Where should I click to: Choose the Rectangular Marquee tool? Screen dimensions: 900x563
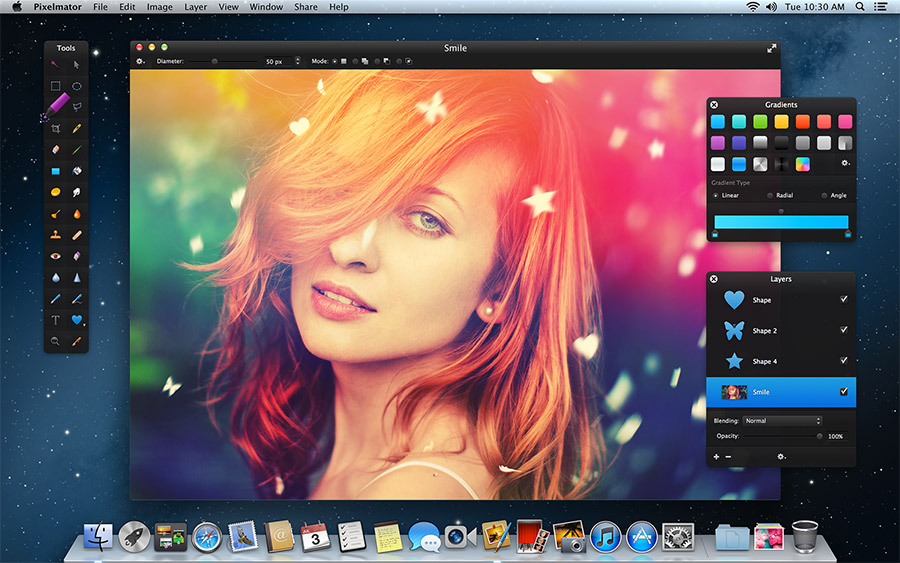(x=56, y=86)
